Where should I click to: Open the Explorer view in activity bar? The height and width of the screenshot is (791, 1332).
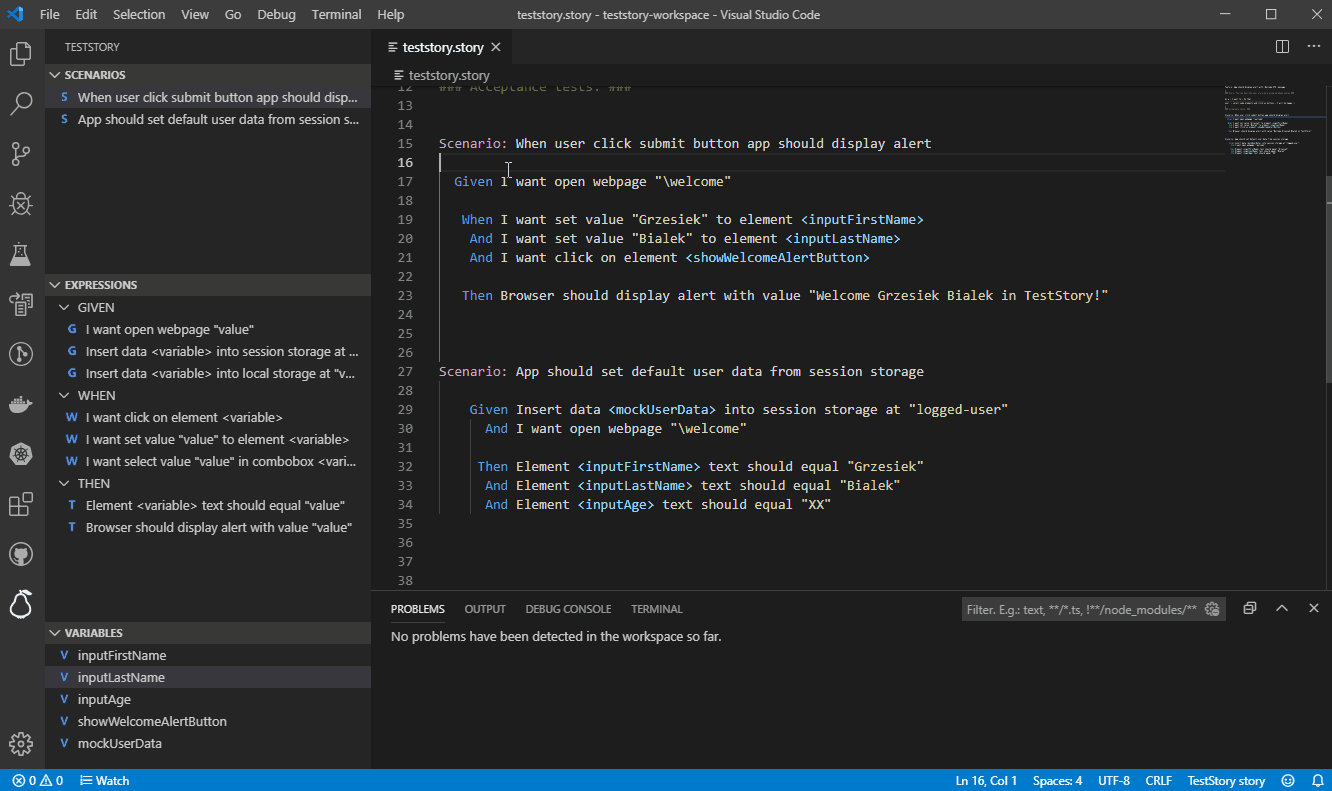click(20, 54)
